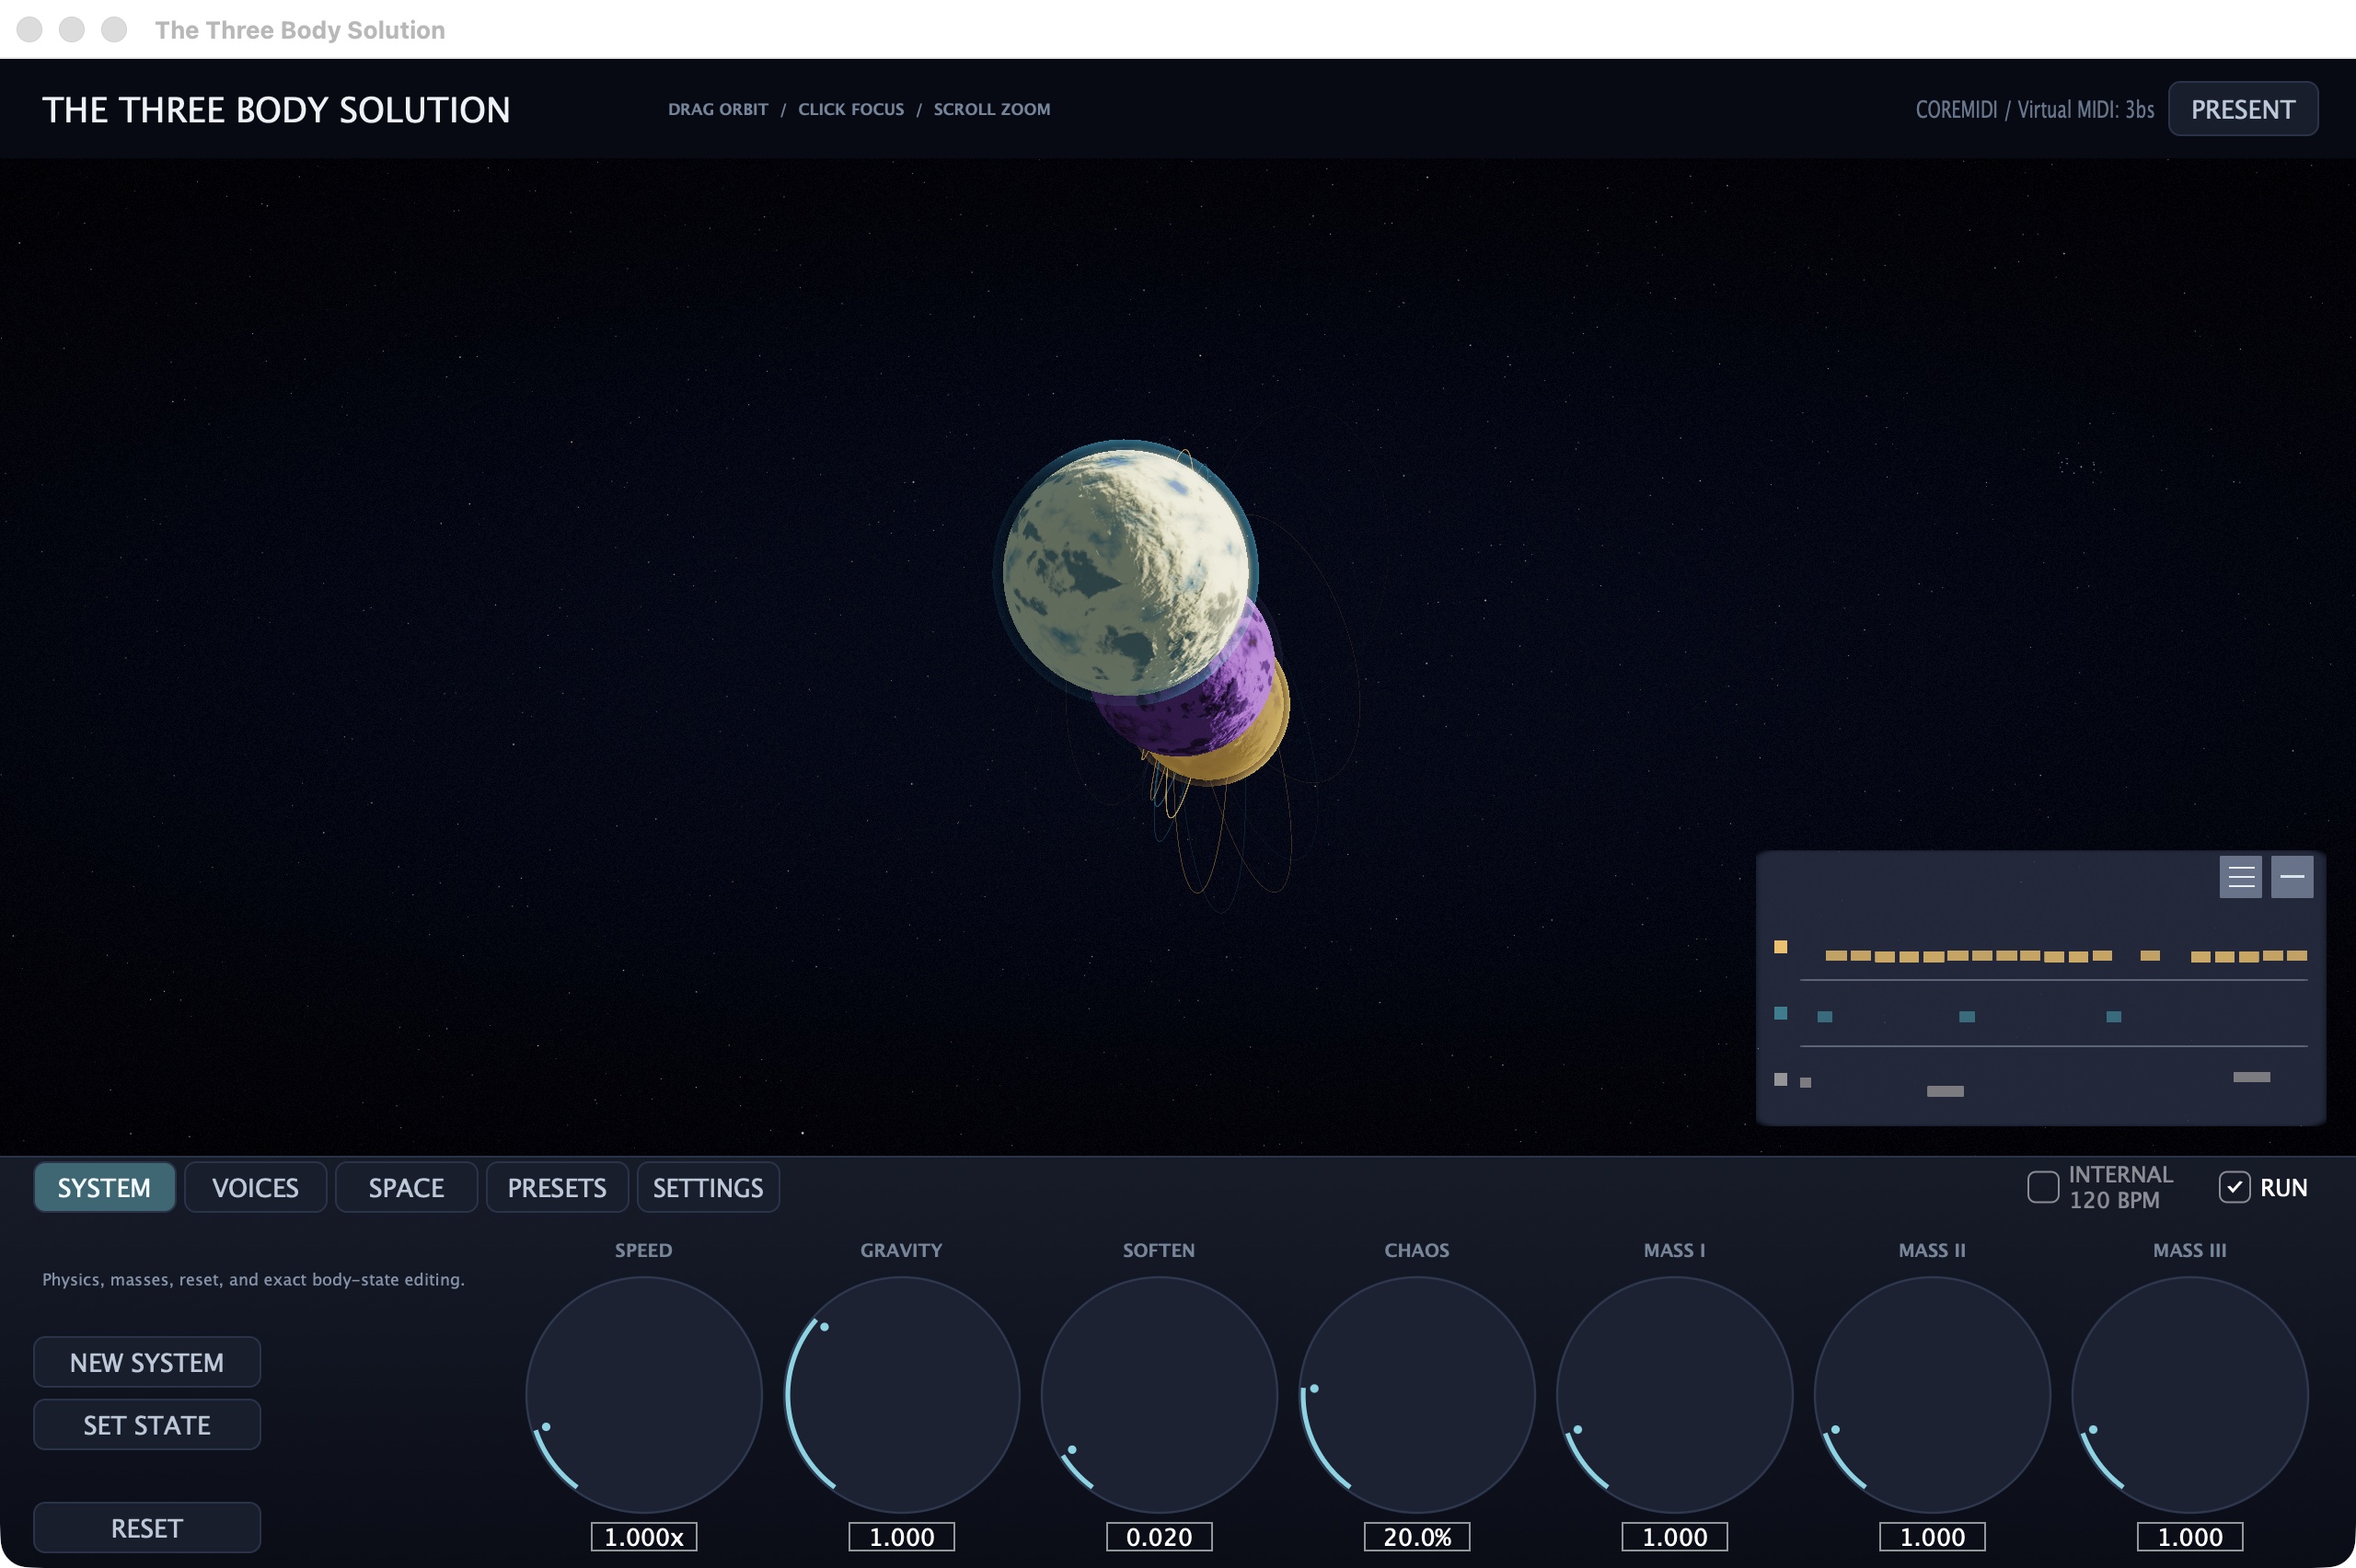Collapse the note roll panel with minus icon
The width and height of the screenshot is (2356, 1568).
click(x=2291, y=877)
